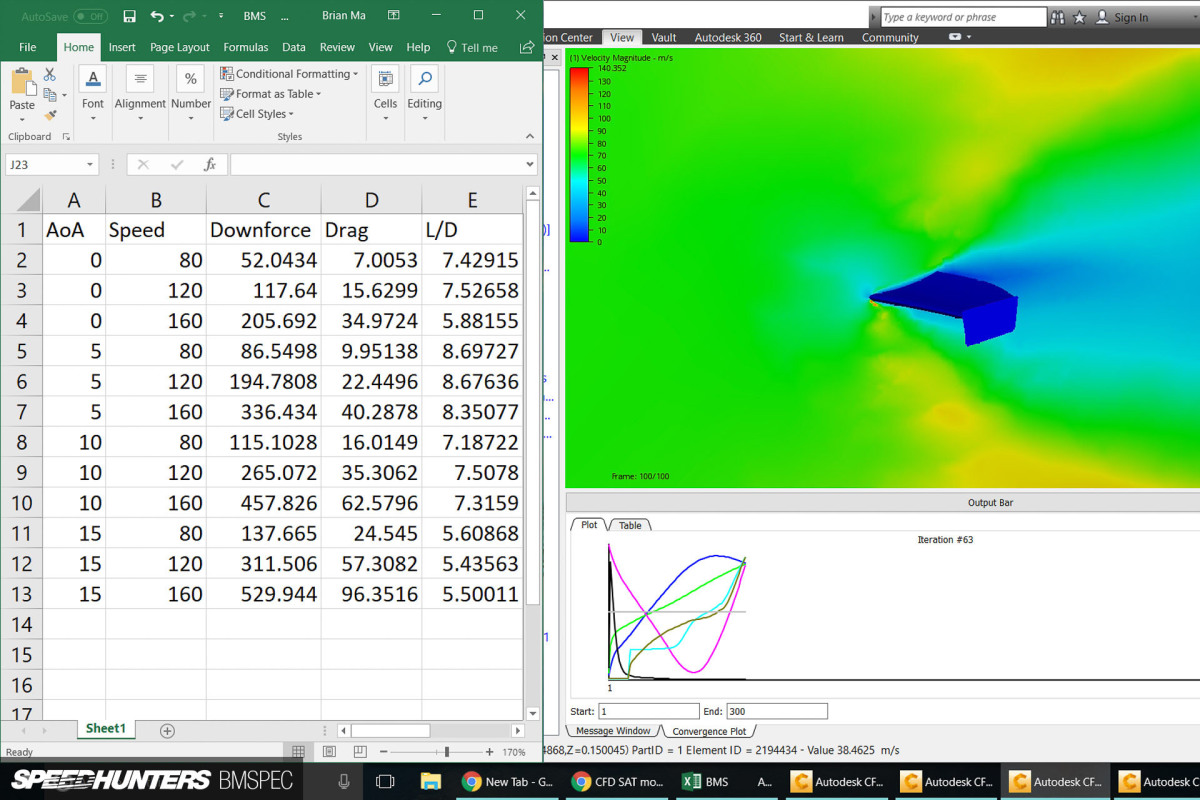Switch to the Table tab in Output Bar

coord(630,525)
